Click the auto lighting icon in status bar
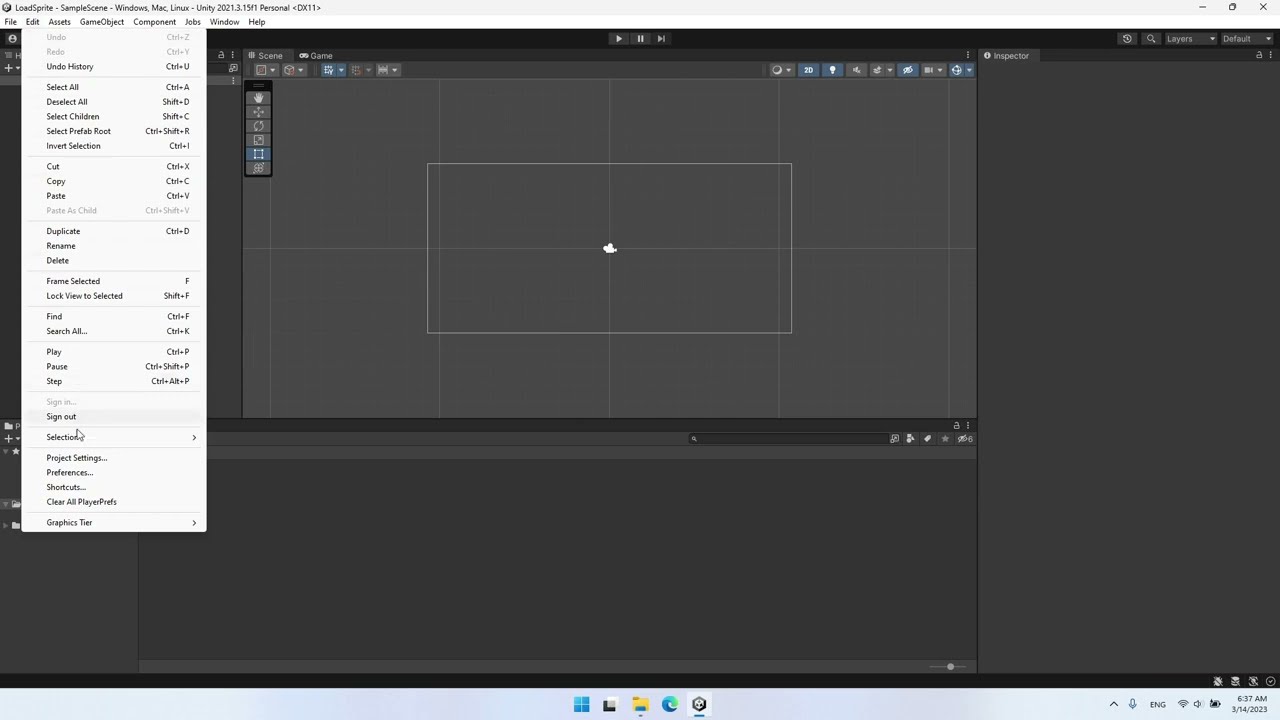 (1253, 682)
